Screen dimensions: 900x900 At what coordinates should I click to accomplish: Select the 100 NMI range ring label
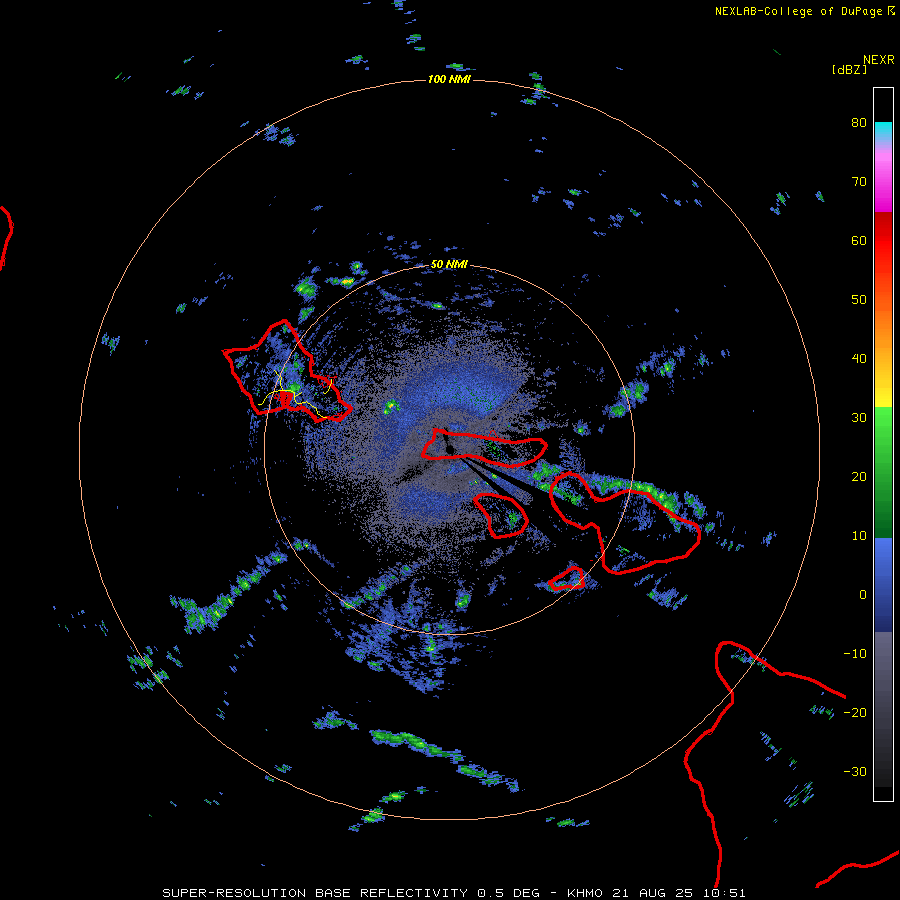click(449, 79)
